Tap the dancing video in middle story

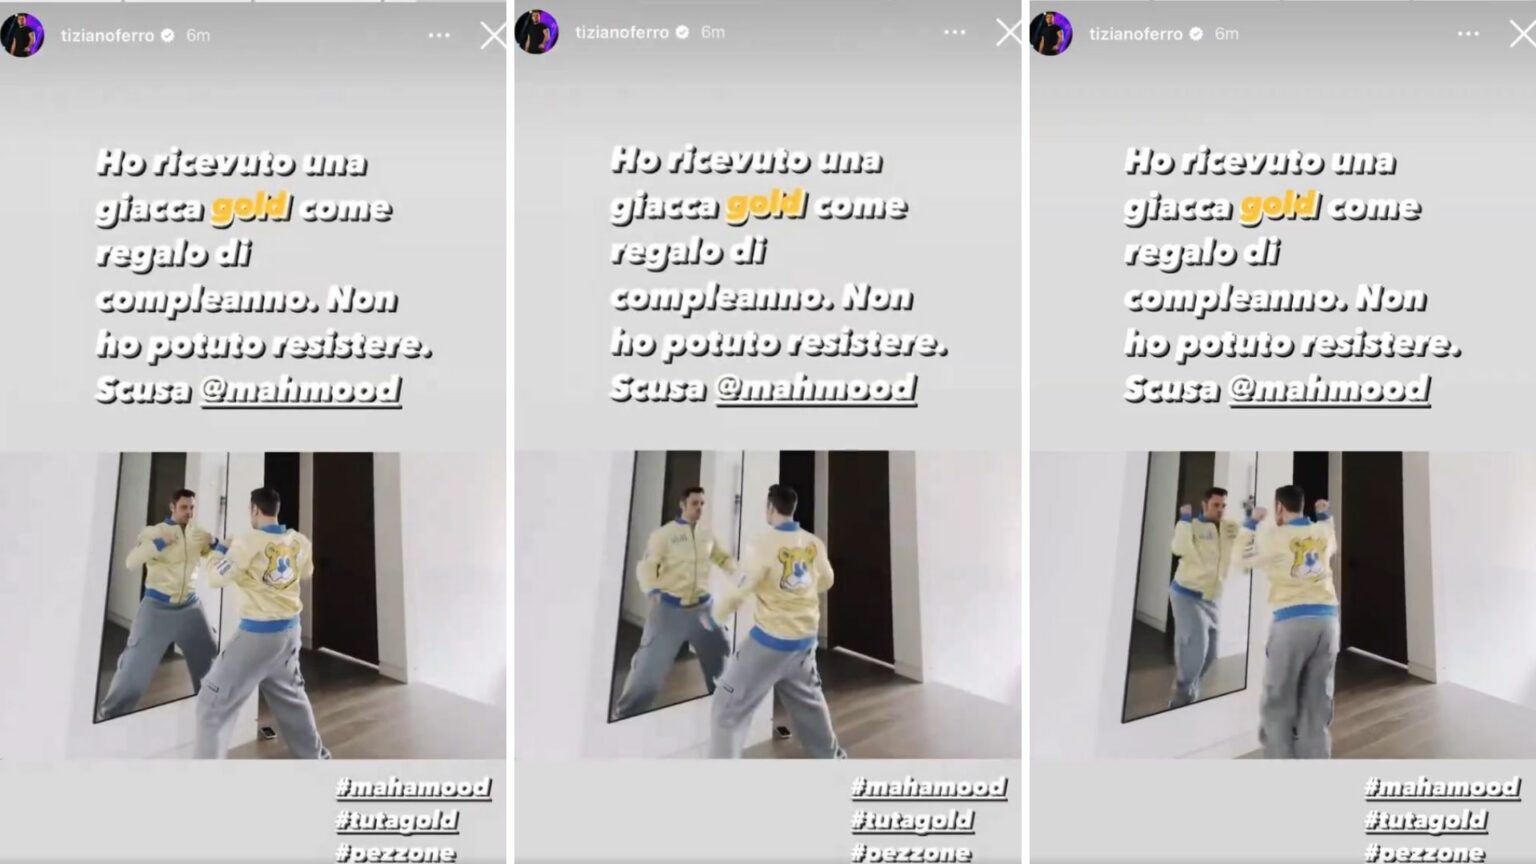[x=768, y=604]
